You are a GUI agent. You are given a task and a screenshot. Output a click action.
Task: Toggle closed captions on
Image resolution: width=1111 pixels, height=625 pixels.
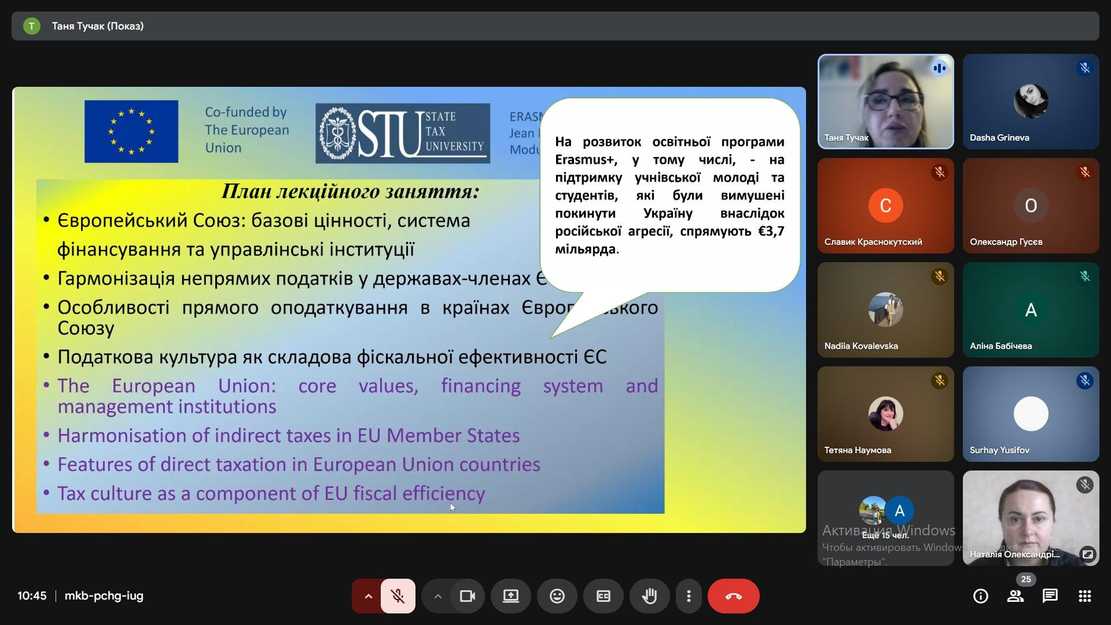(x=603, y=596)
